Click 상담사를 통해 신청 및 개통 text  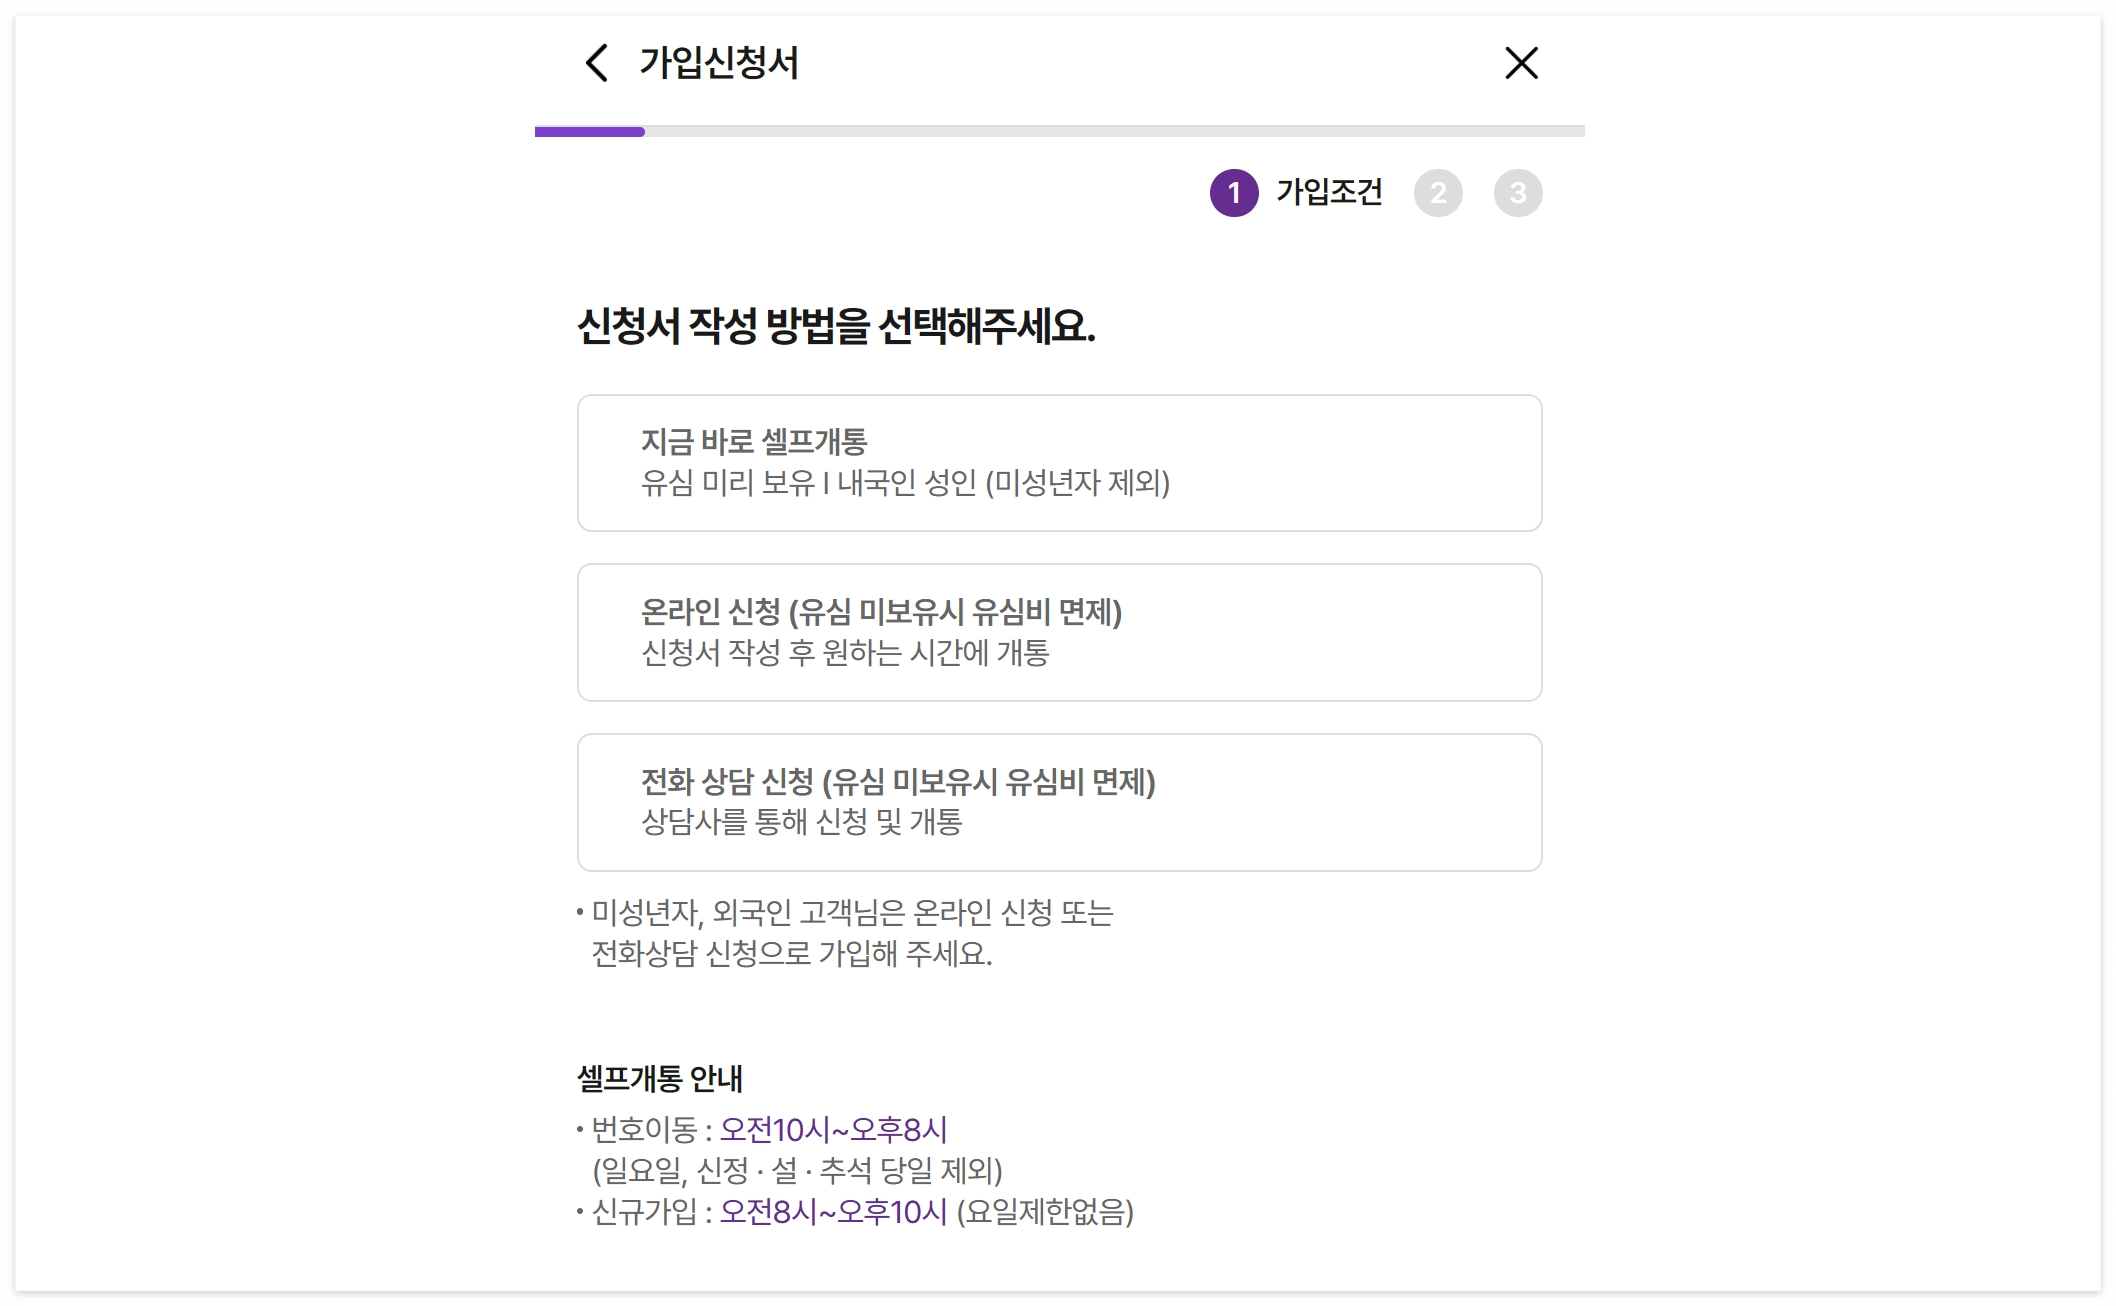coord(801,822)
